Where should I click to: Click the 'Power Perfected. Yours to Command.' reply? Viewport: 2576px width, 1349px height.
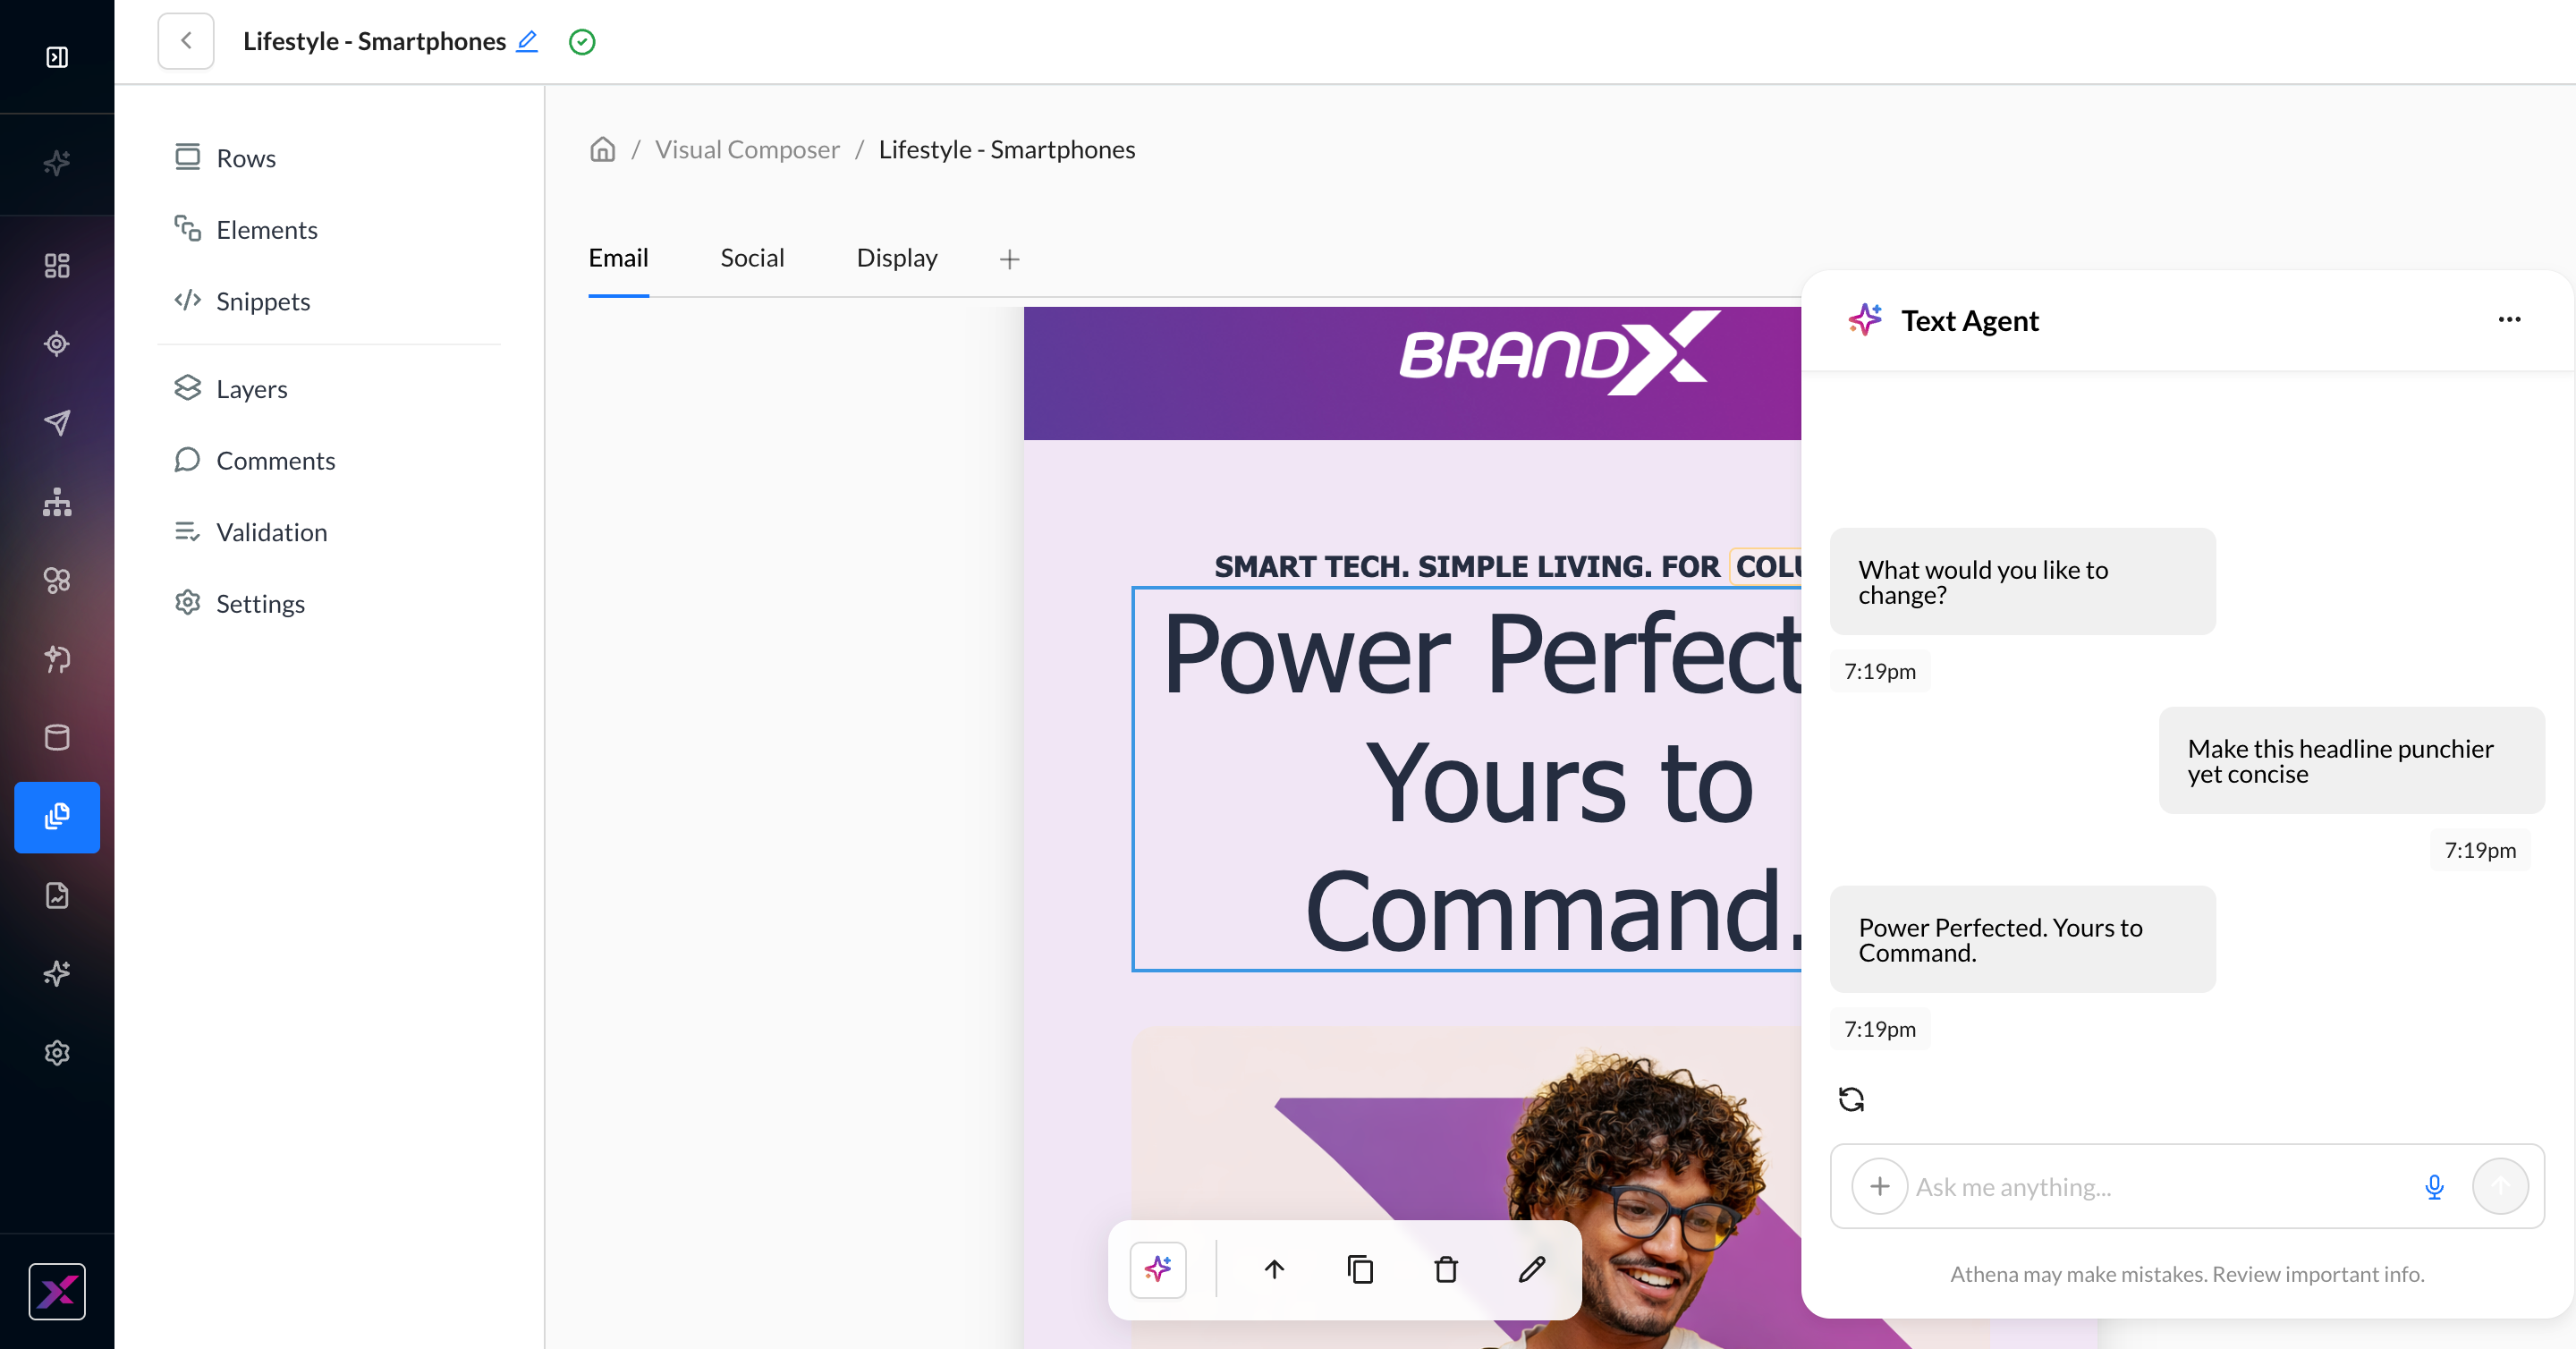(2022, 939)
